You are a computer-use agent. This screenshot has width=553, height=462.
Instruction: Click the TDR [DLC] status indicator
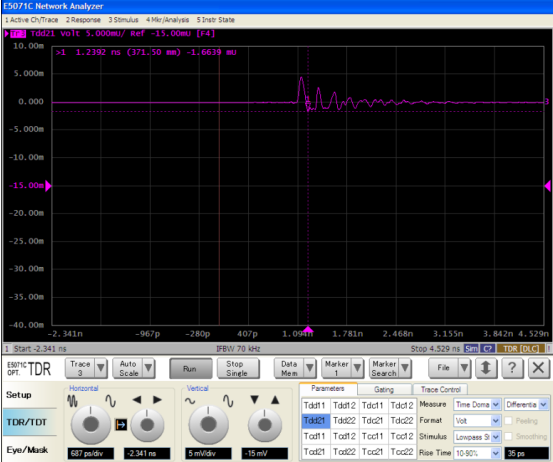click(521, 349)
